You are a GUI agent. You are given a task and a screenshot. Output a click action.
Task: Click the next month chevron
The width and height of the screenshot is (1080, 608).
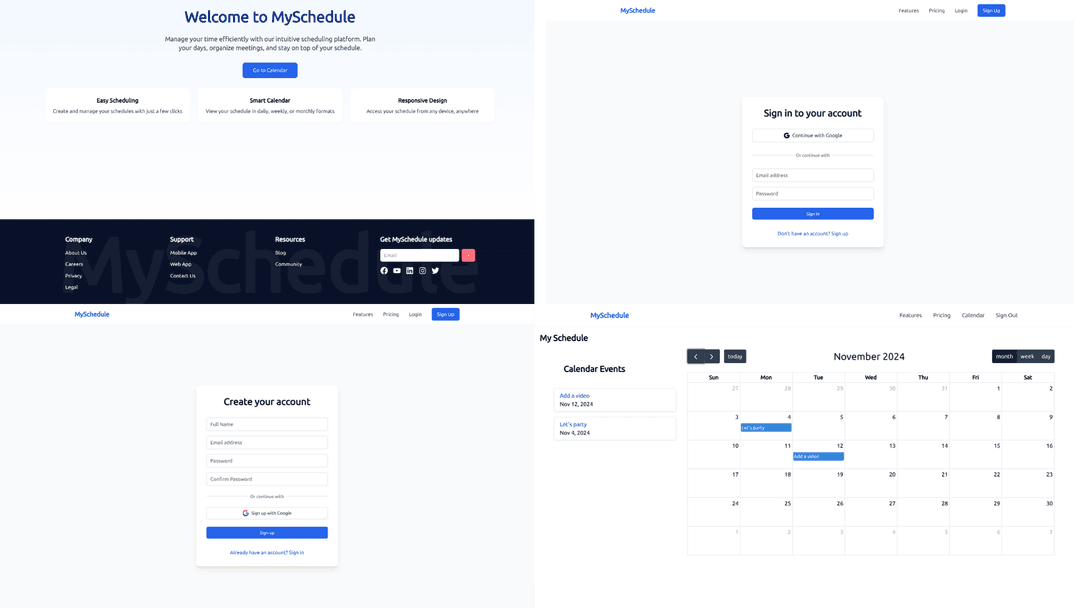711,356
